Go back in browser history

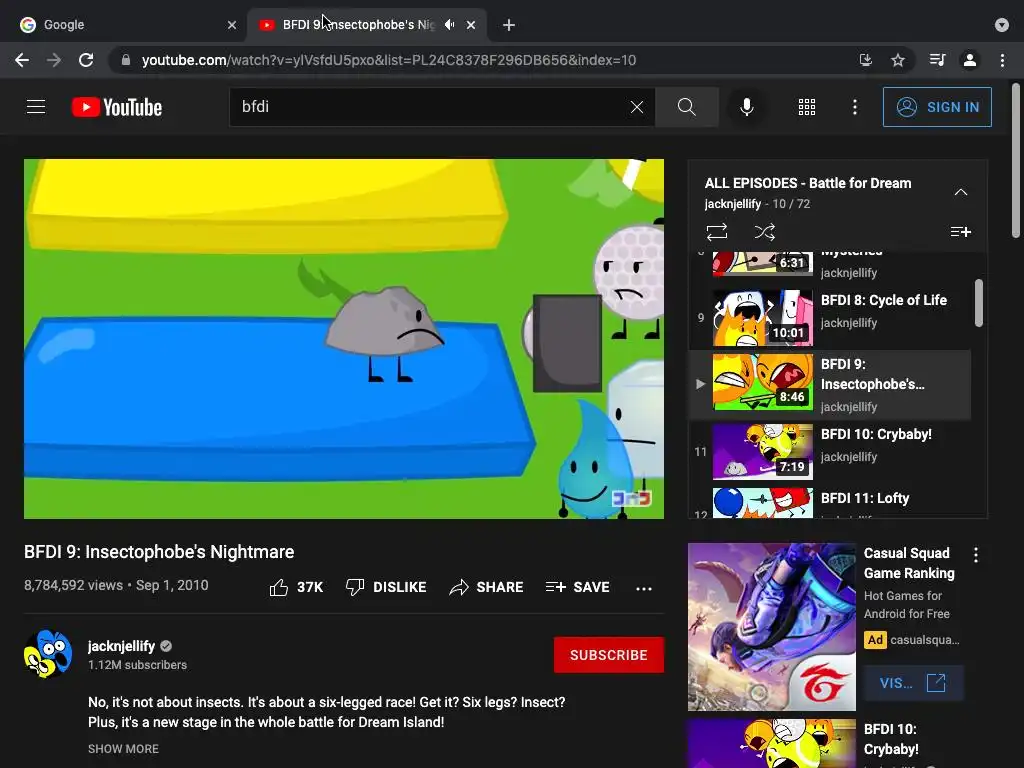(x=22, y=60)
